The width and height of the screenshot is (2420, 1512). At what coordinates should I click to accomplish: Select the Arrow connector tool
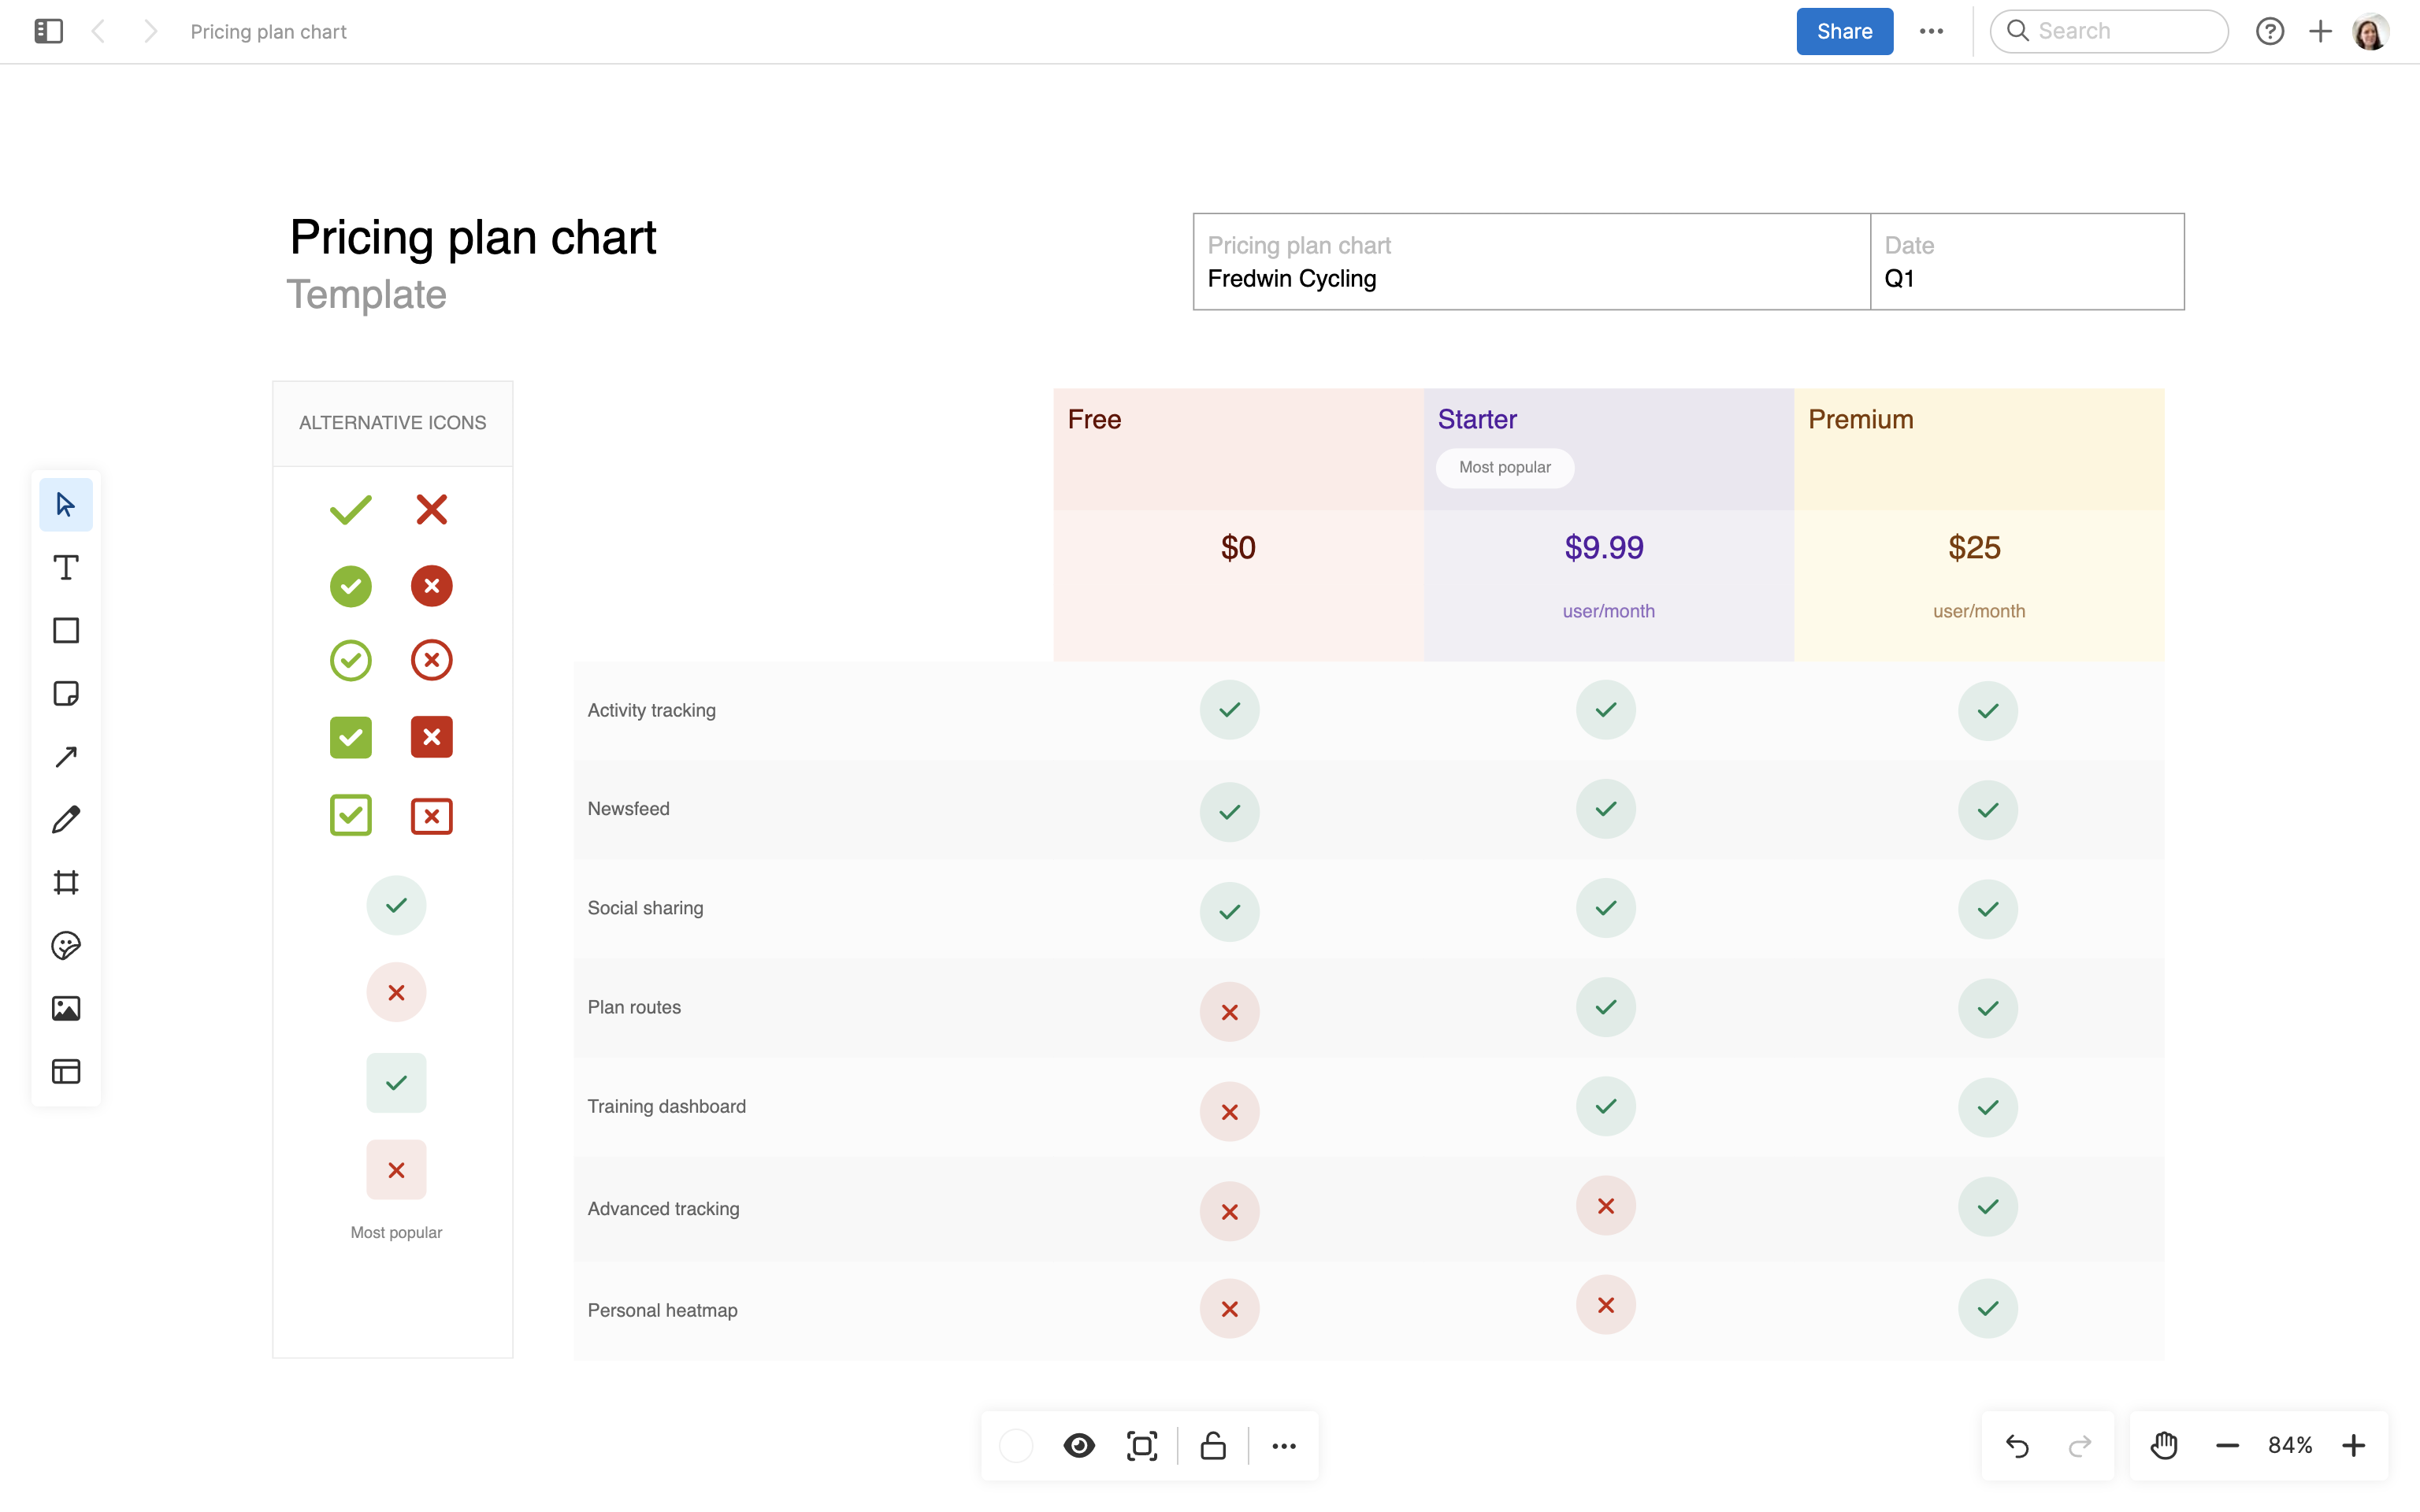66,757
